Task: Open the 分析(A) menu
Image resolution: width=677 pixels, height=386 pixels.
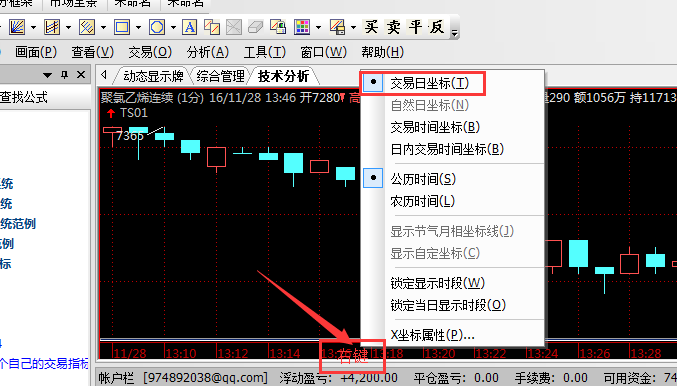Action: point(207,52)
